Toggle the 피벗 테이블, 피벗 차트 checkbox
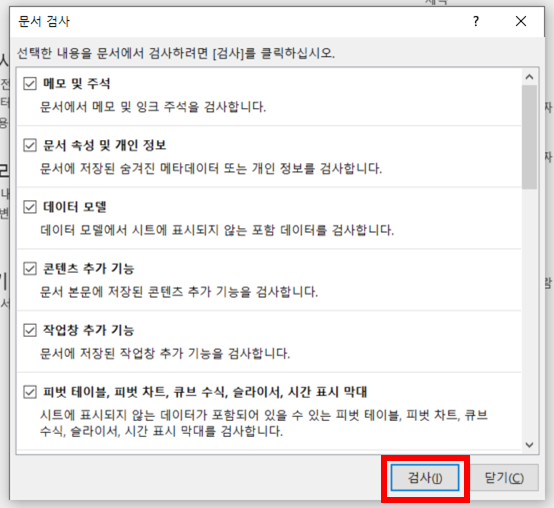This screenshot has width=554, height=508. (30, 392)
